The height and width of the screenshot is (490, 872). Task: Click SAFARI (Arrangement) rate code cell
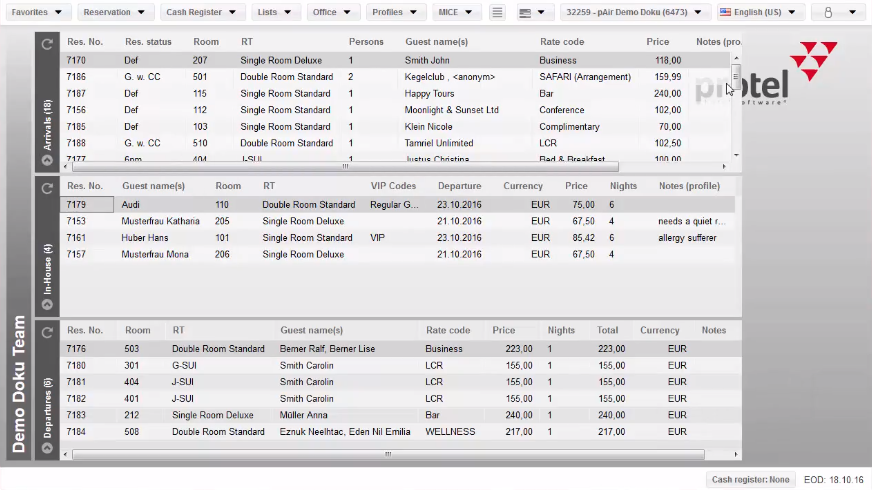[x=584, y=77]
